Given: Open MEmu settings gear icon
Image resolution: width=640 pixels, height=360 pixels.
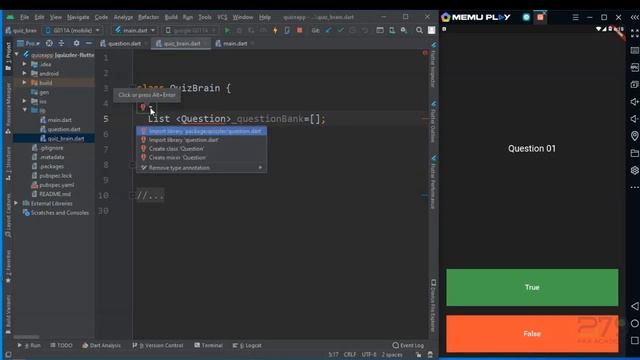Looking at the screenshot, I should [634, 170].
